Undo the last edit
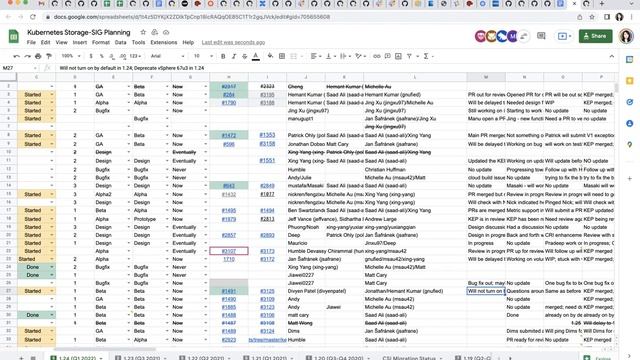Image resolution: width=640 pixels, height=360 pixels. (x=17, y=56)
